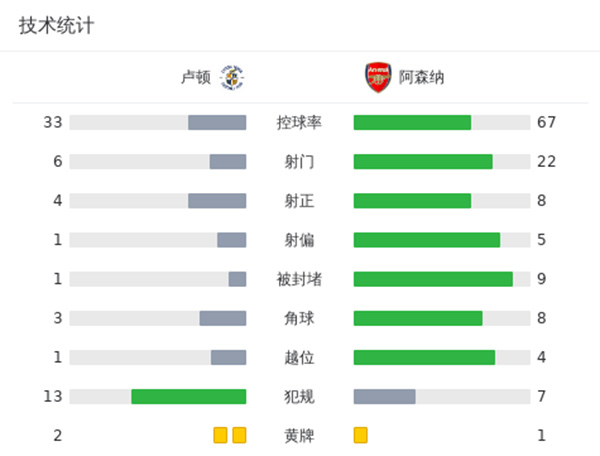Click Arsenal's single yellow card icon
The width and height of the screenshot is (600, 456).
click(361, 435)
